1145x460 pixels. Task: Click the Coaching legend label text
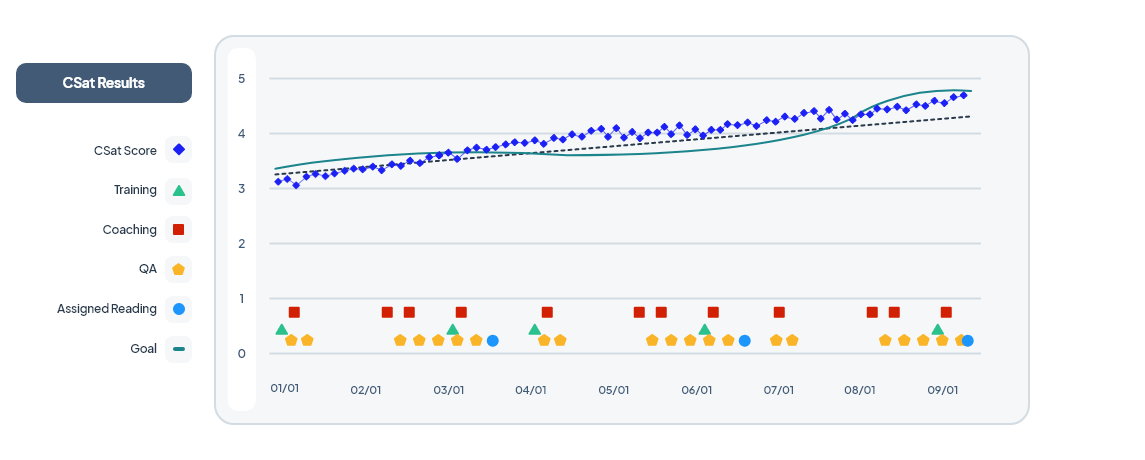tap(129, 230)
